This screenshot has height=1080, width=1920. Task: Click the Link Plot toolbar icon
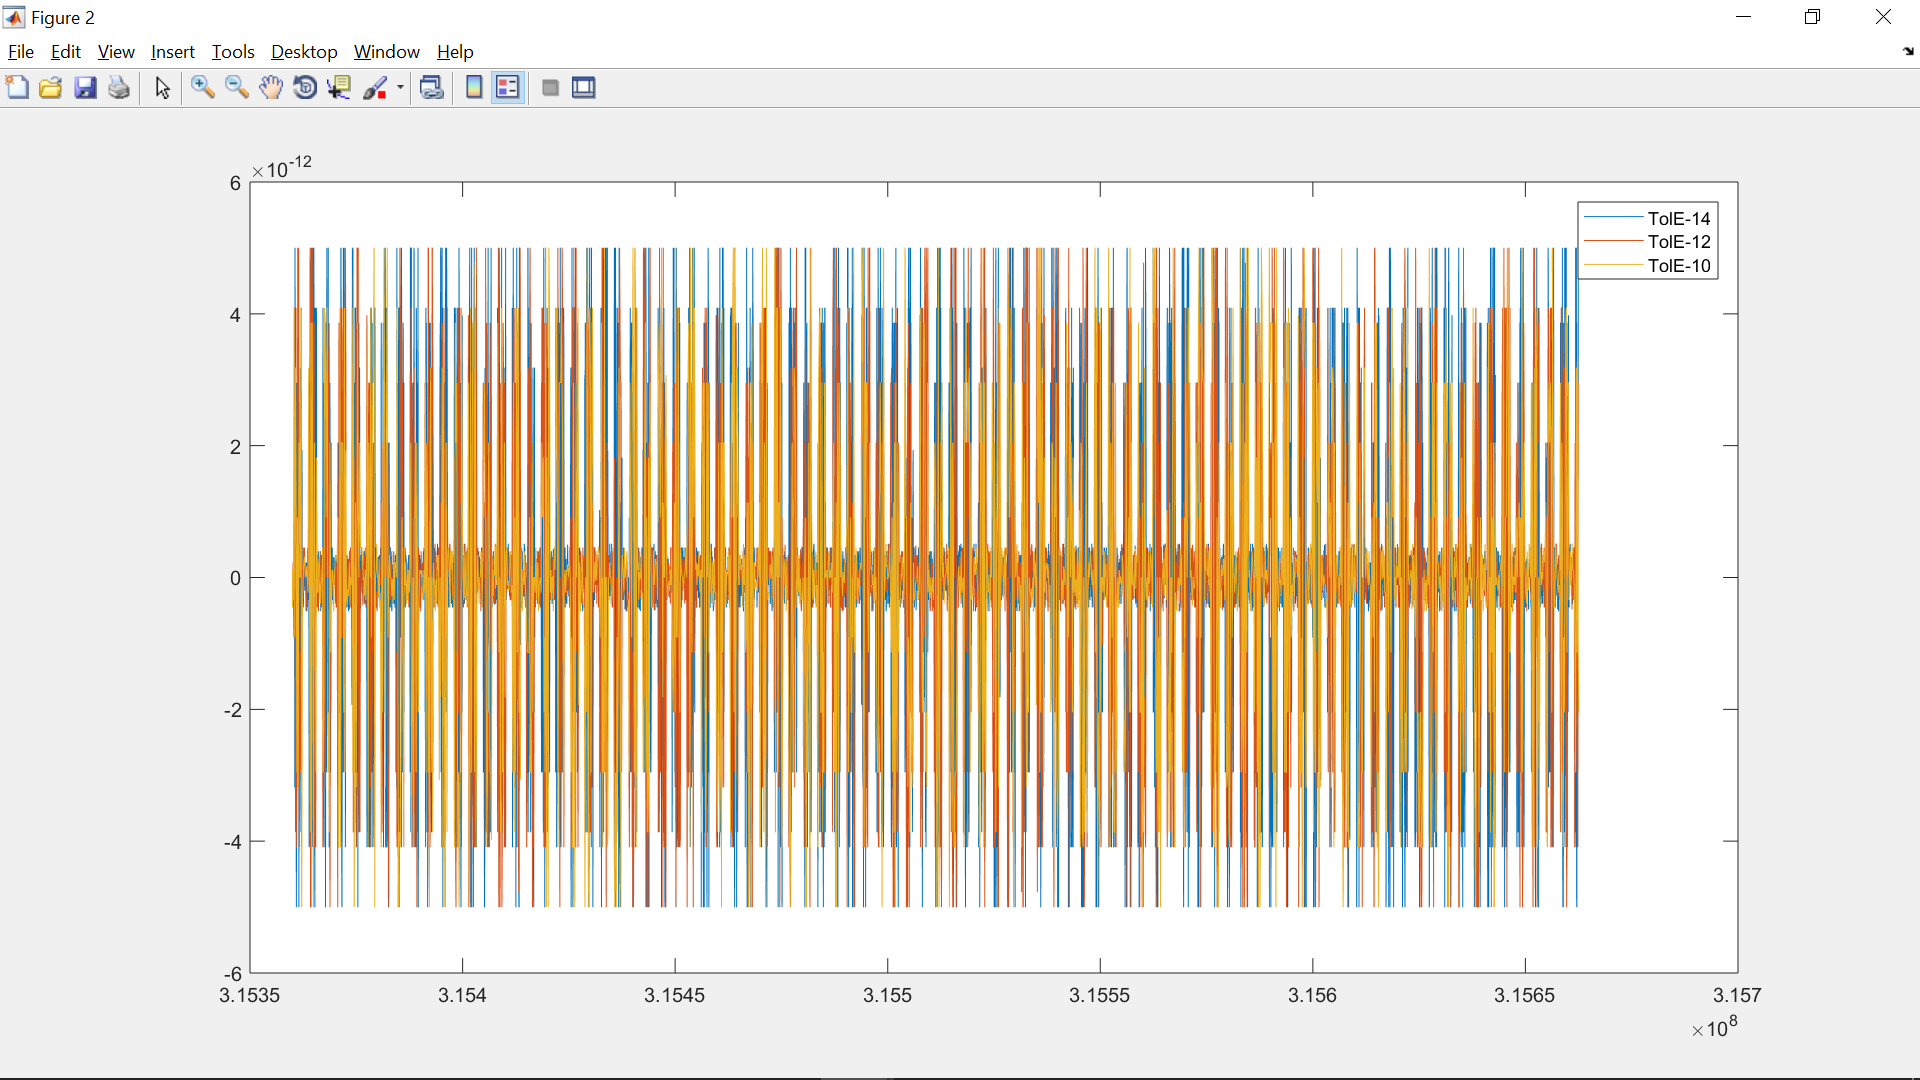point(432,88)
